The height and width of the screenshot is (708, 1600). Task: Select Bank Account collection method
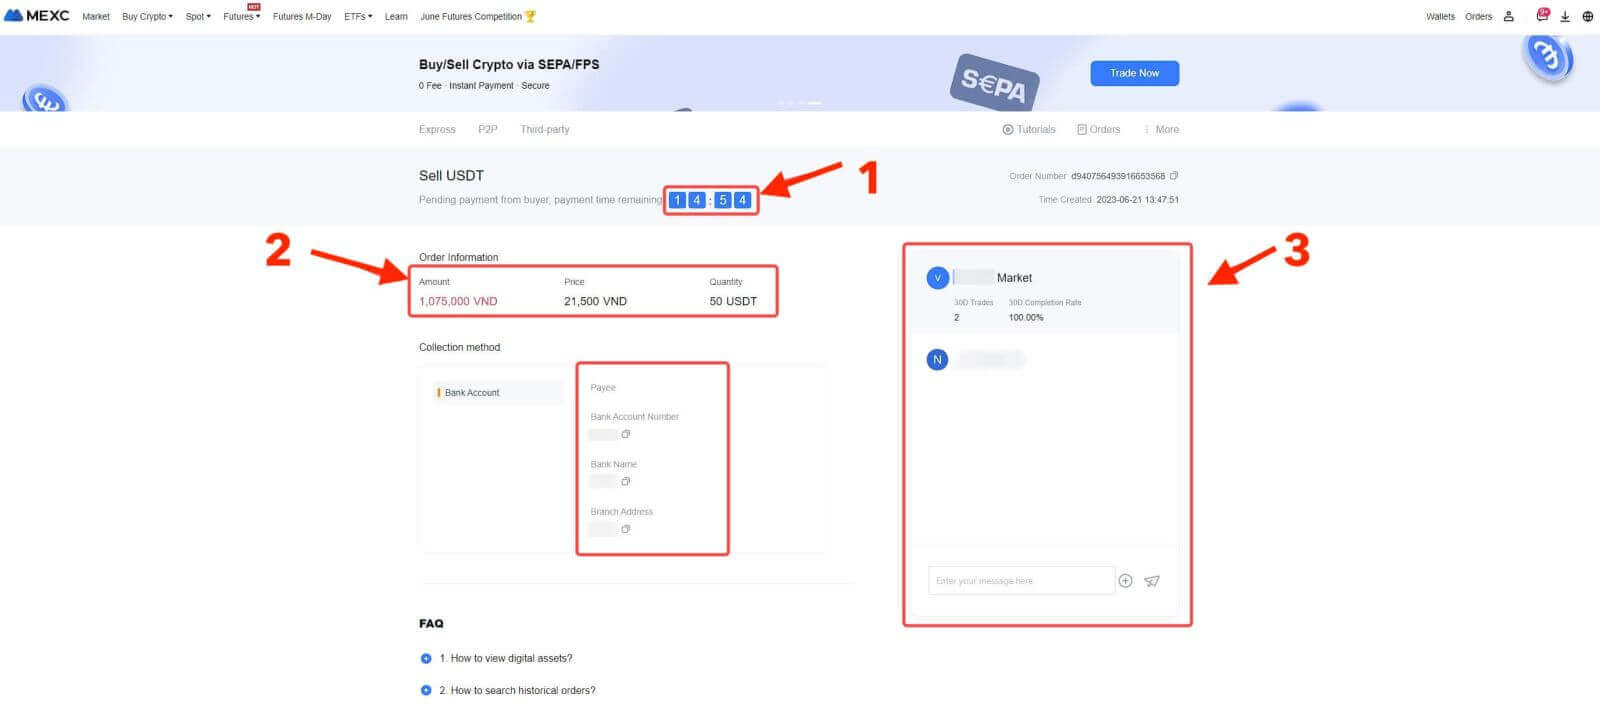497,393
